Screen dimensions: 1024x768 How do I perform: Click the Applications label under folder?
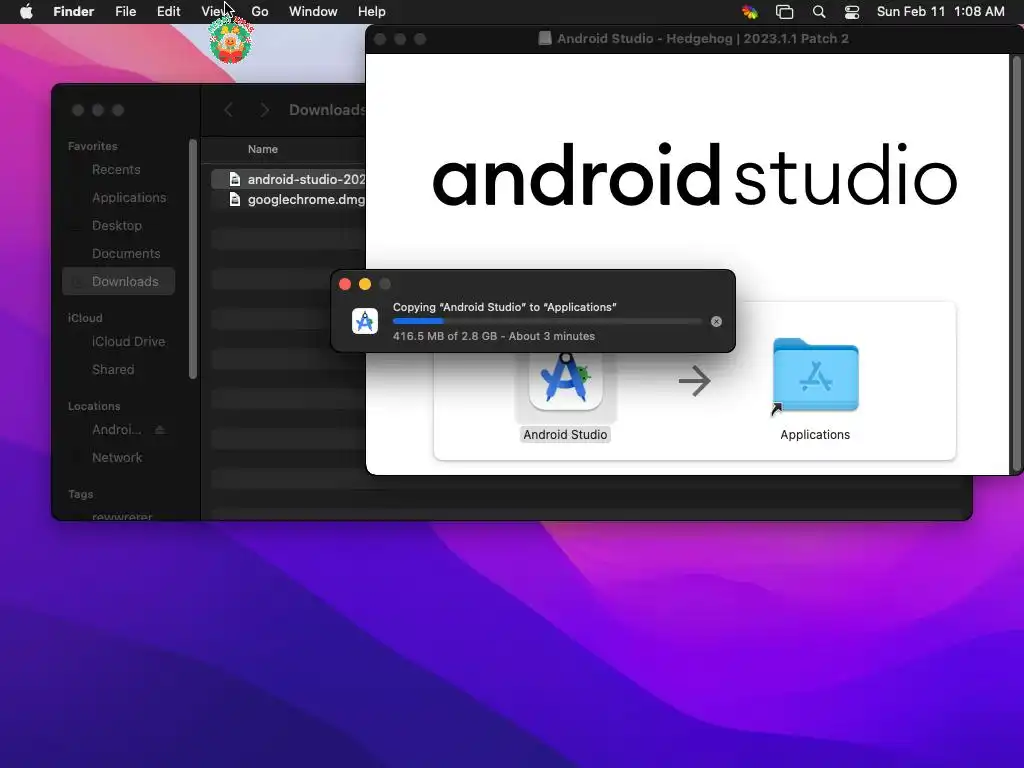pyautogui.click(x=815, y=435)
